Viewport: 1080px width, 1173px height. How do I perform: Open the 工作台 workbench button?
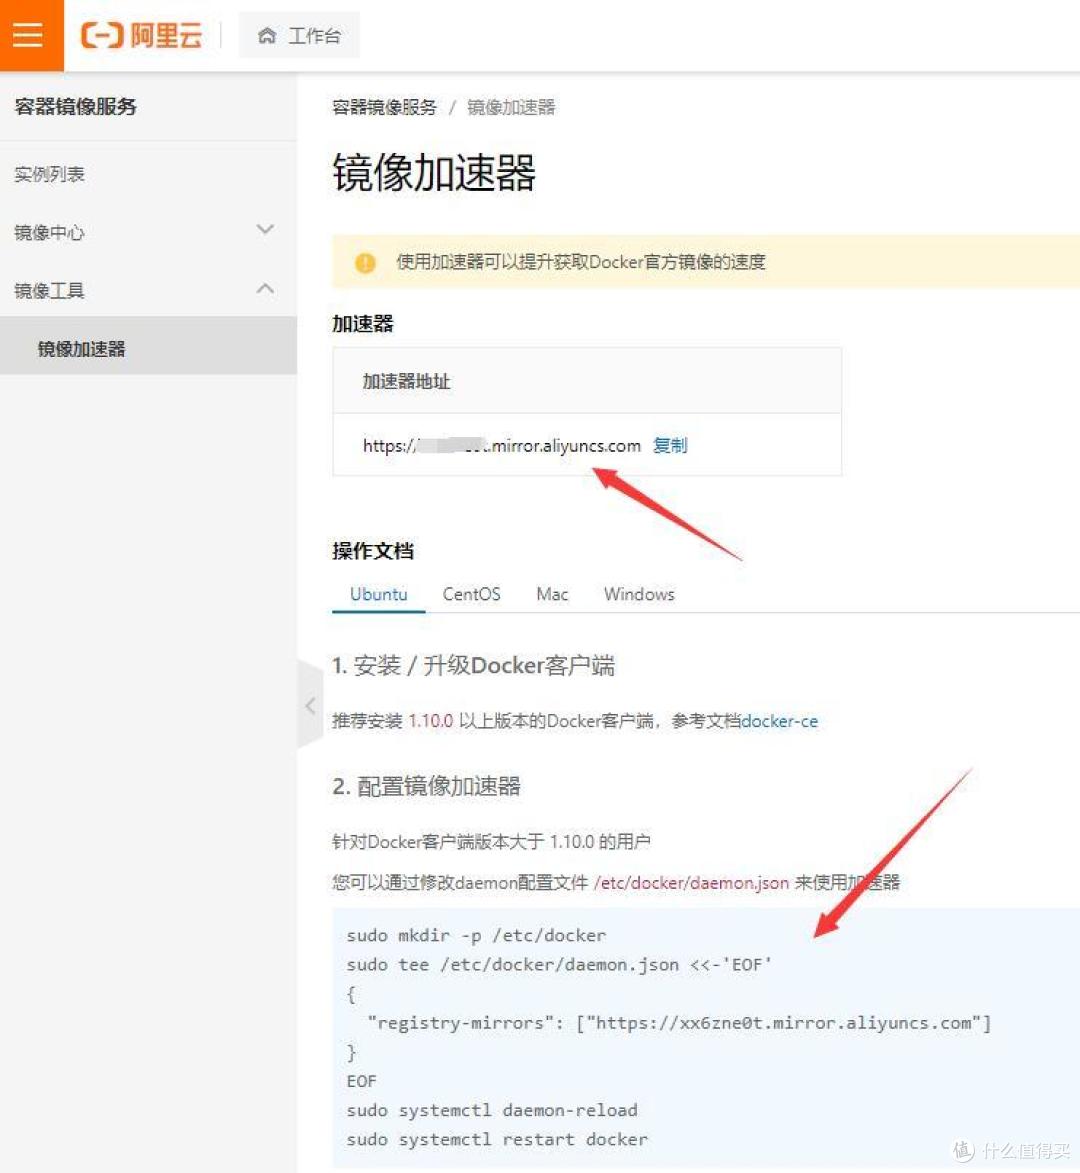point(299,36)
